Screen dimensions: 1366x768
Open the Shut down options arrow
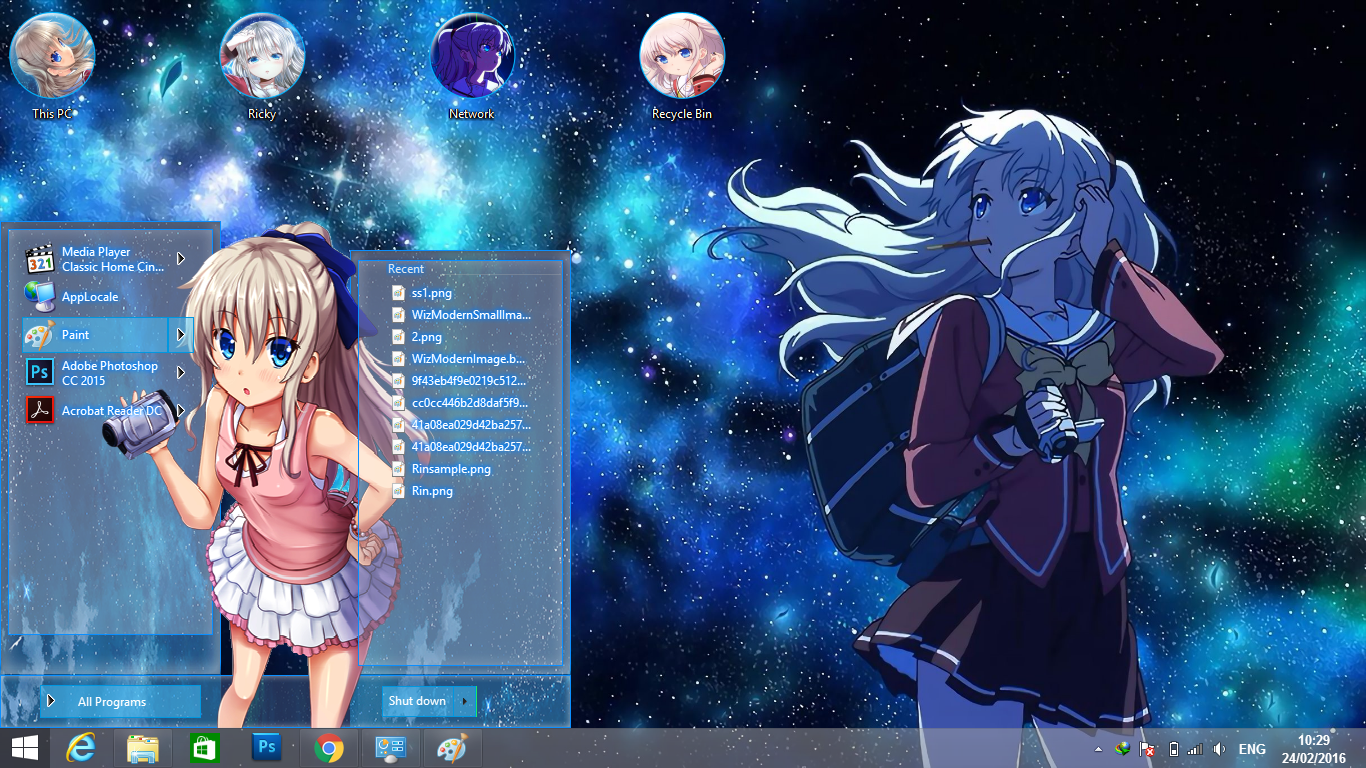[465, 701]
